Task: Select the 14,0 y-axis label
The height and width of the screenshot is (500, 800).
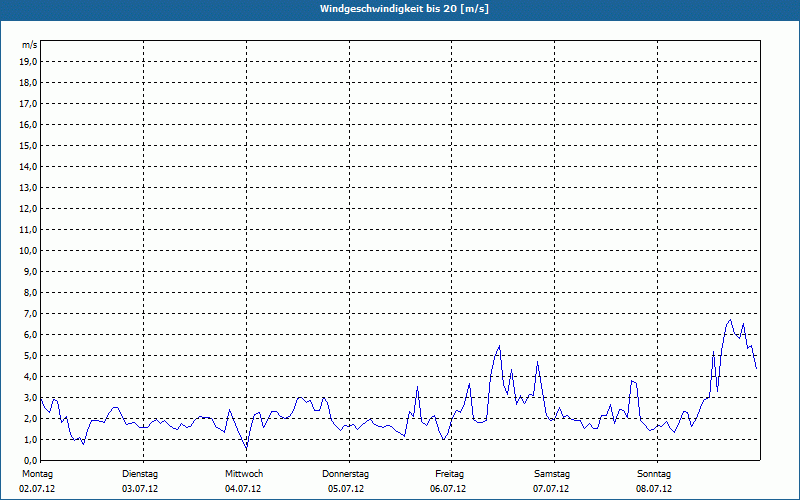Action: coord(29,166)
